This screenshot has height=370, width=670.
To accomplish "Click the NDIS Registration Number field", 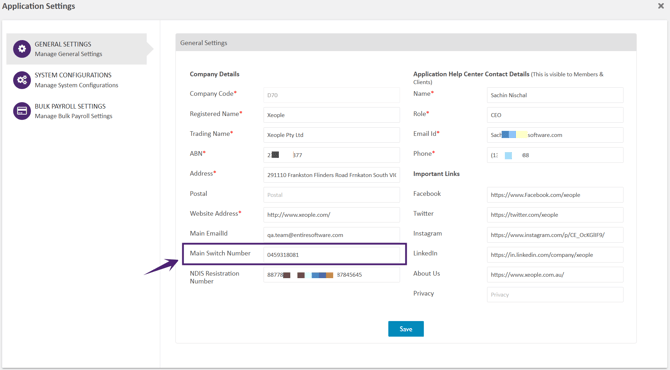I will [332, 275].
